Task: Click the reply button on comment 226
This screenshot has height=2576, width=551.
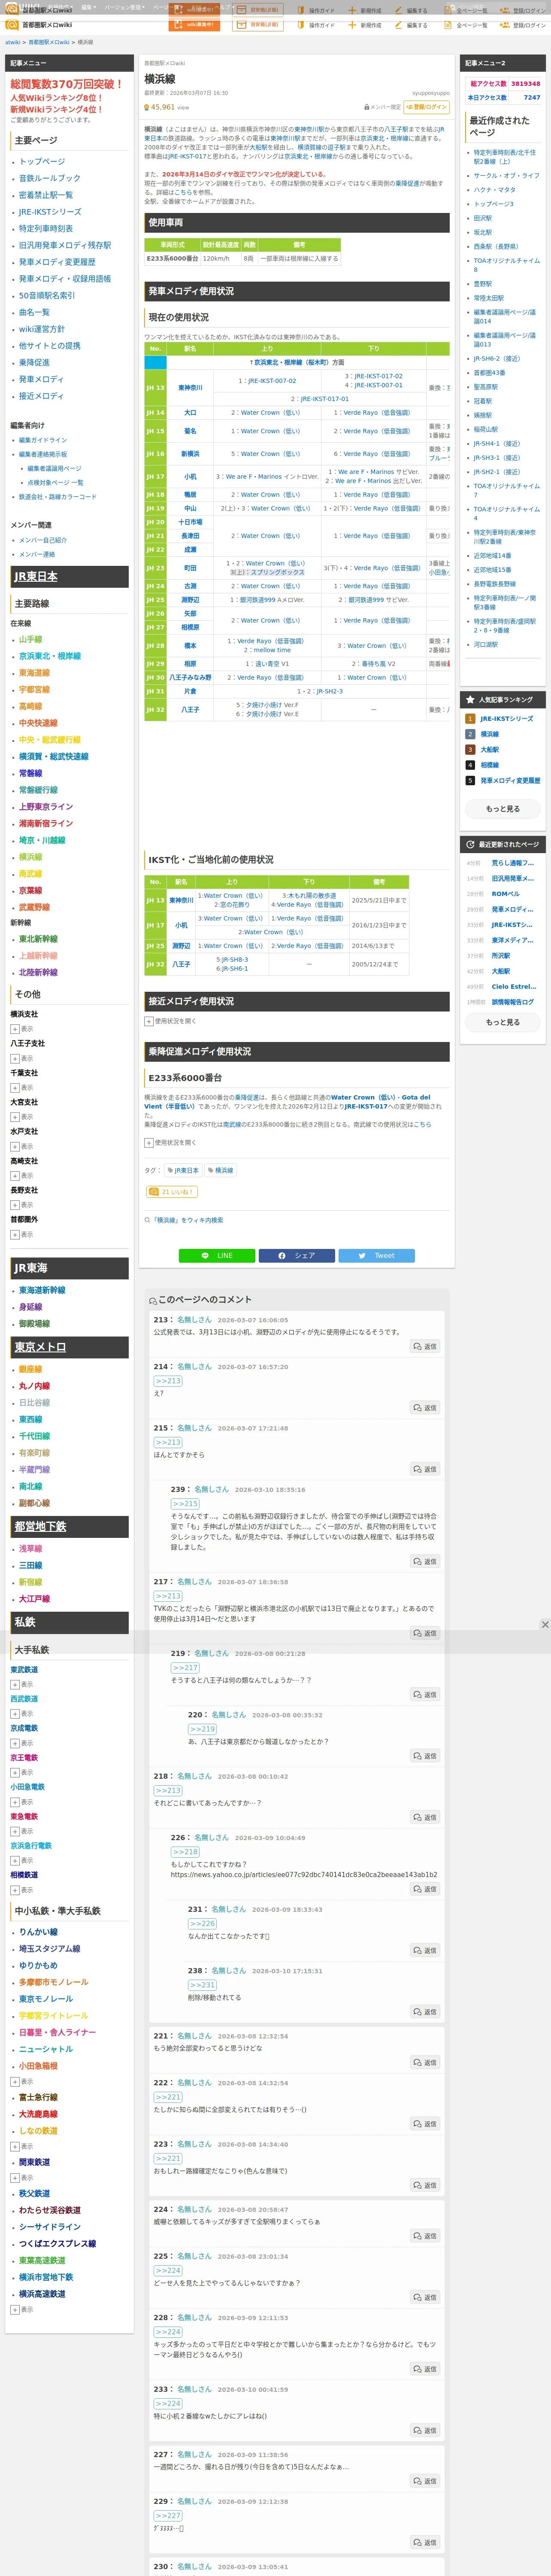Action: coord(425,1889)
